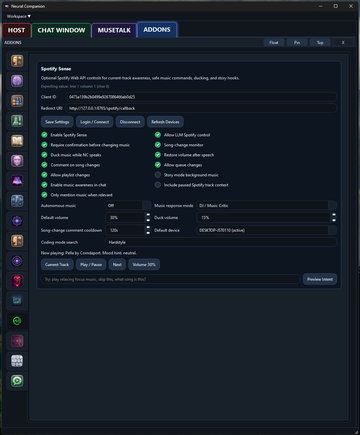Image resolution: width=360 pixels, height=435 pixels.
Task: Toggle Duck music while NC speaks
Action: (x=44, y=155)
